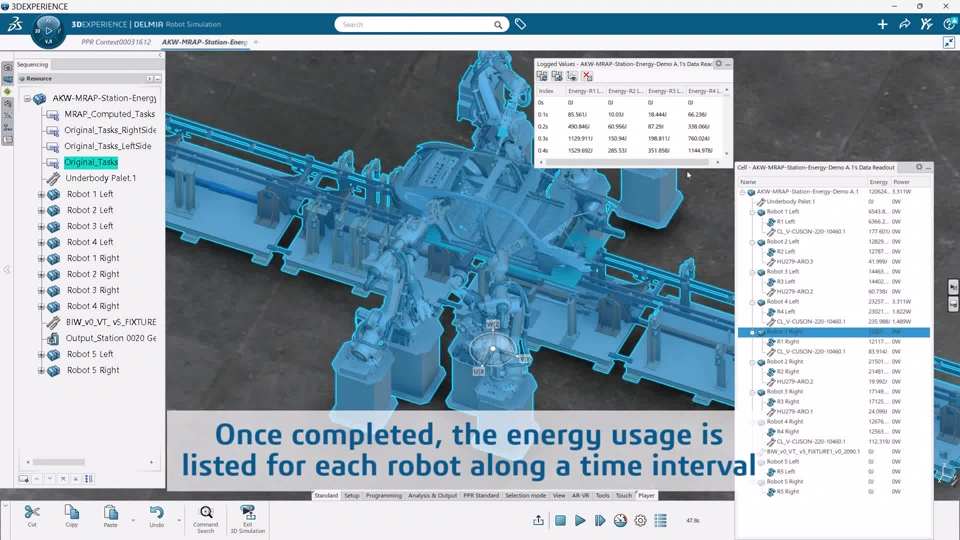The image size is (960, 540).
Task: Open the Undo dropdown arrow
Action: coord(179,520)
